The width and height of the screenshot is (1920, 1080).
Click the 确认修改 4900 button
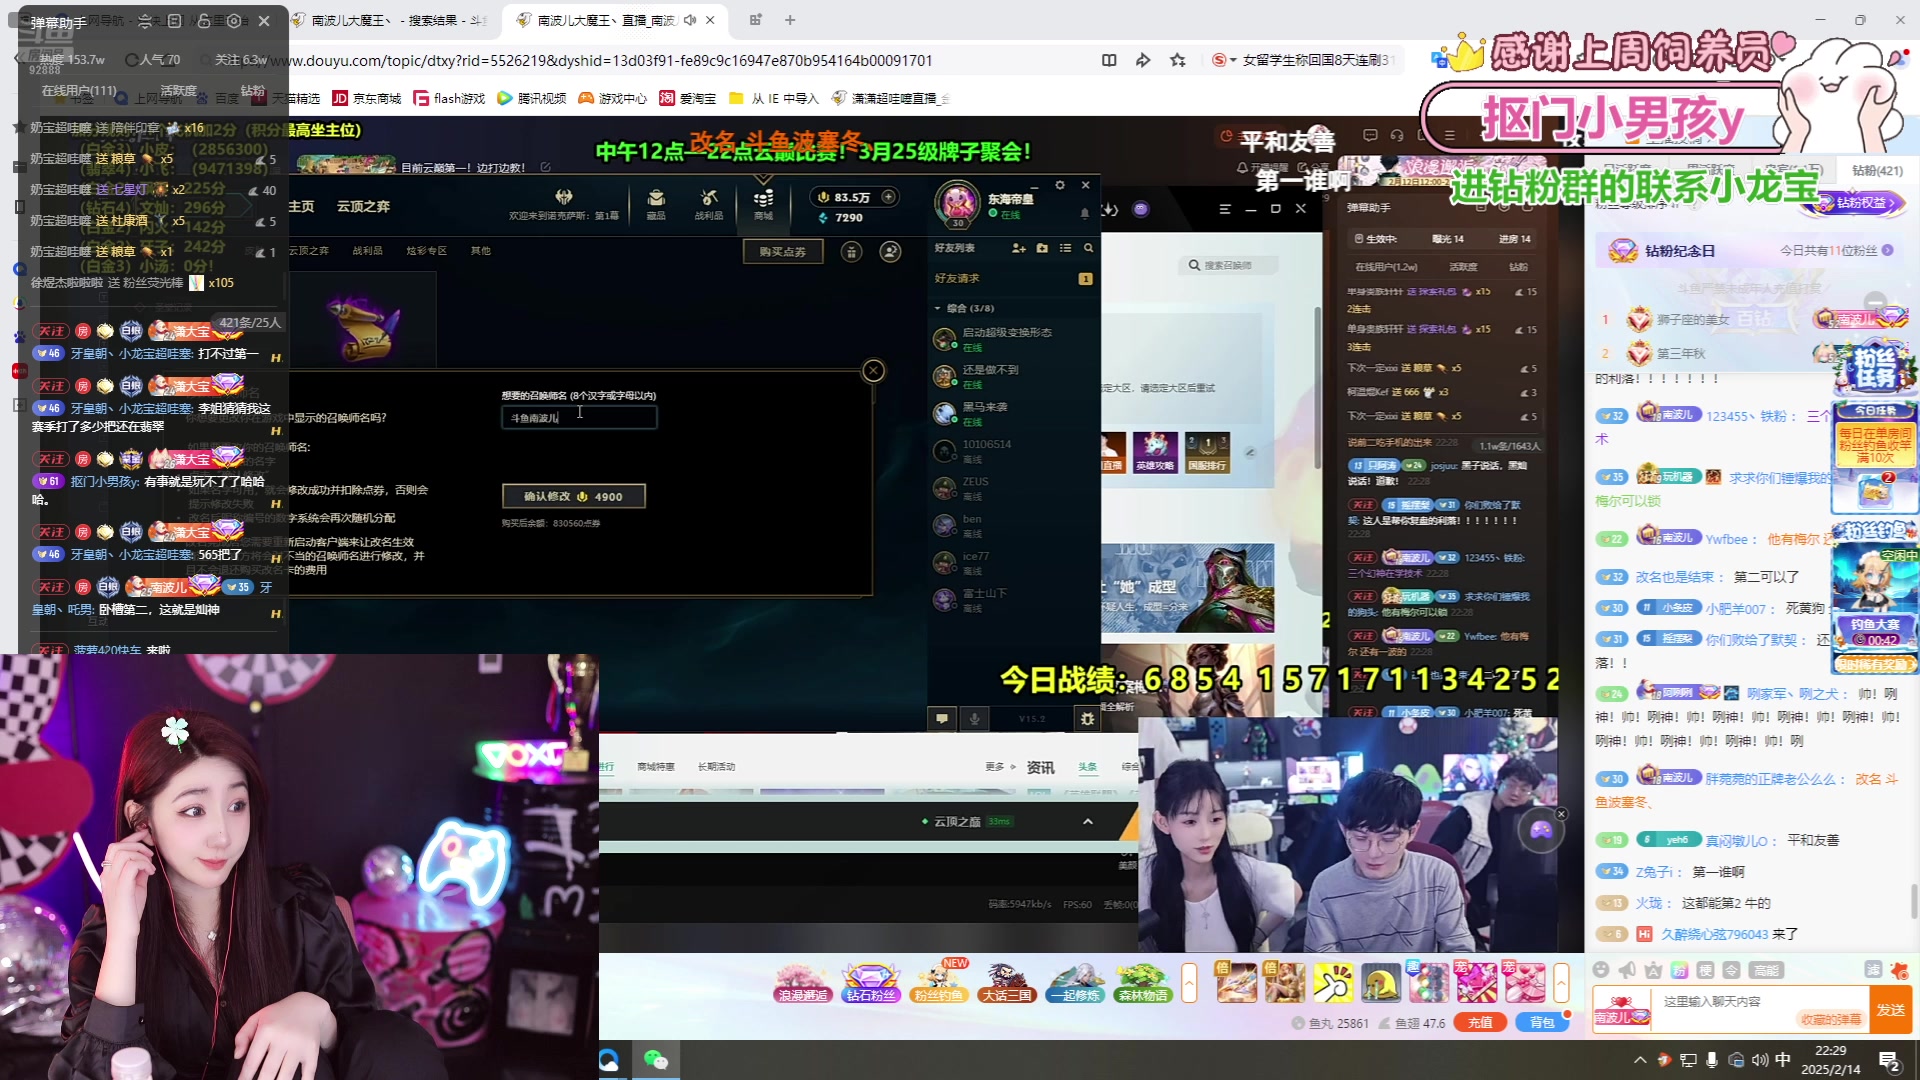point(573,496)
